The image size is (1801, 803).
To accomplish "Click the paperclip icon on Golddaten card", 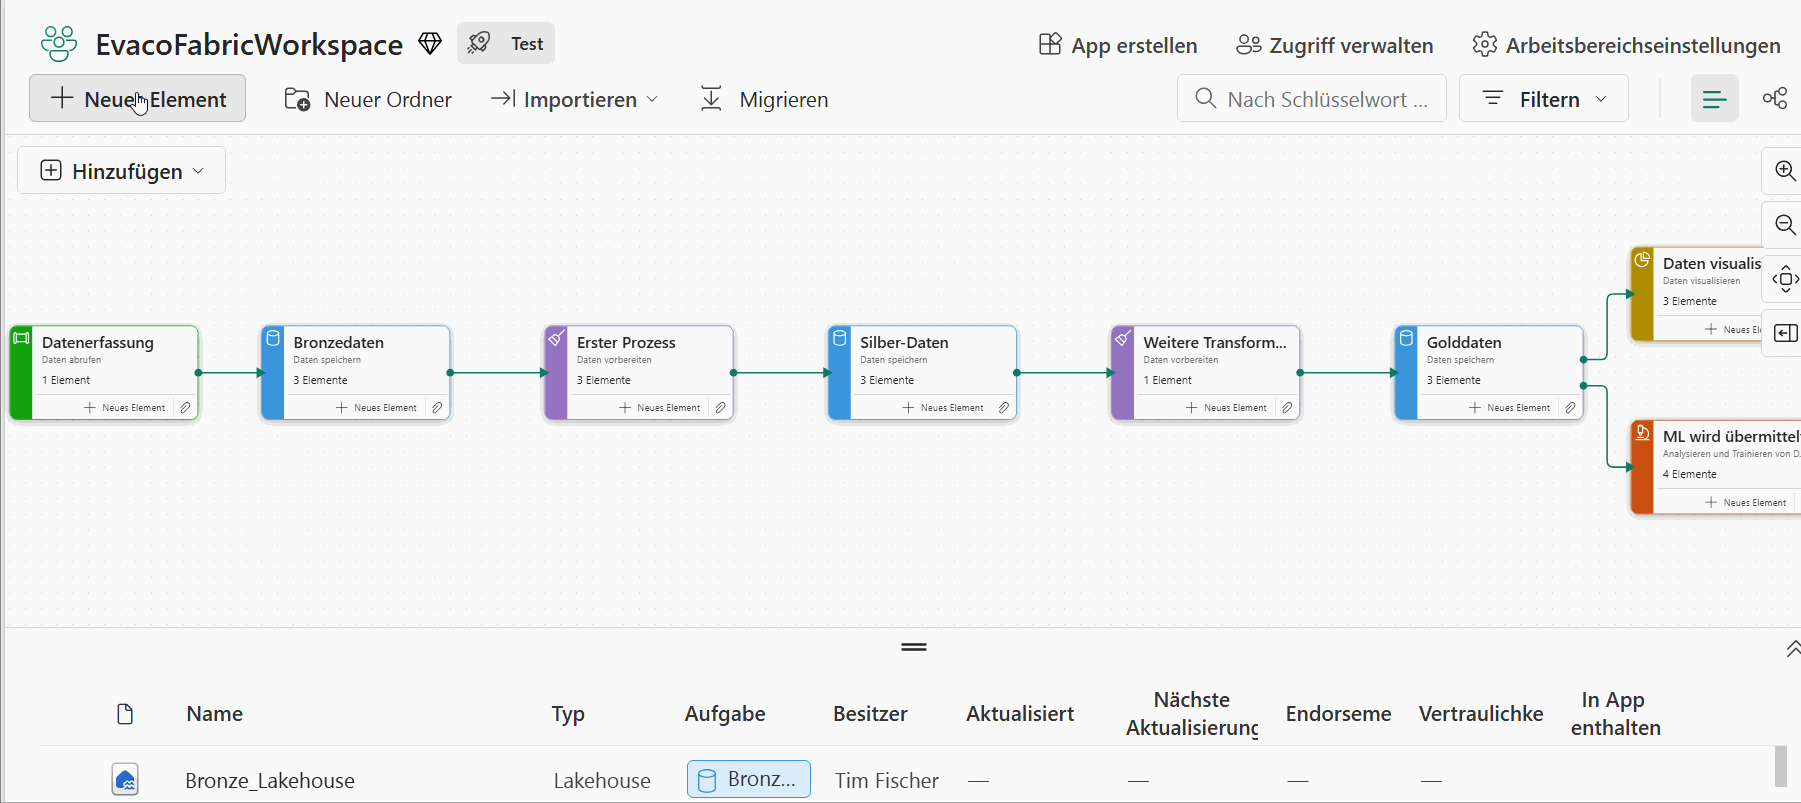I will click(1570, 408).
